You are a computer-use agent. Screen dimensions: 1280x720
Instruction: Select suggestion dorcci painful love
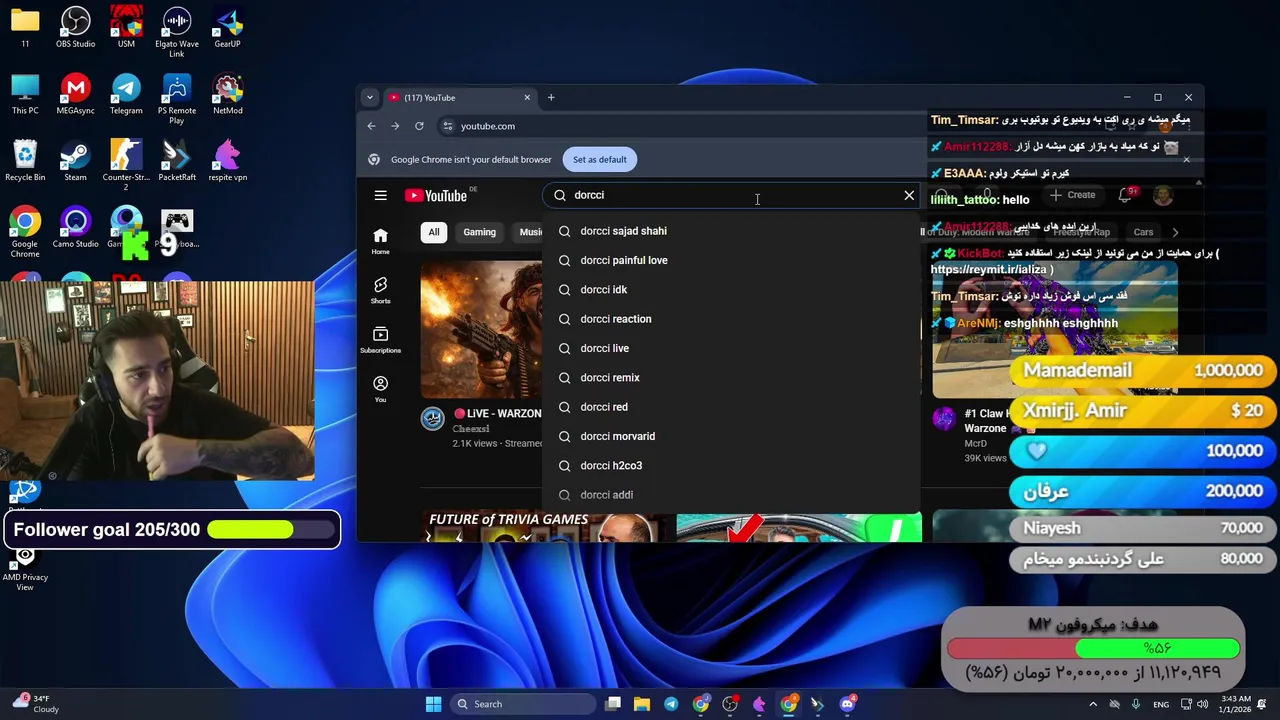731,260
